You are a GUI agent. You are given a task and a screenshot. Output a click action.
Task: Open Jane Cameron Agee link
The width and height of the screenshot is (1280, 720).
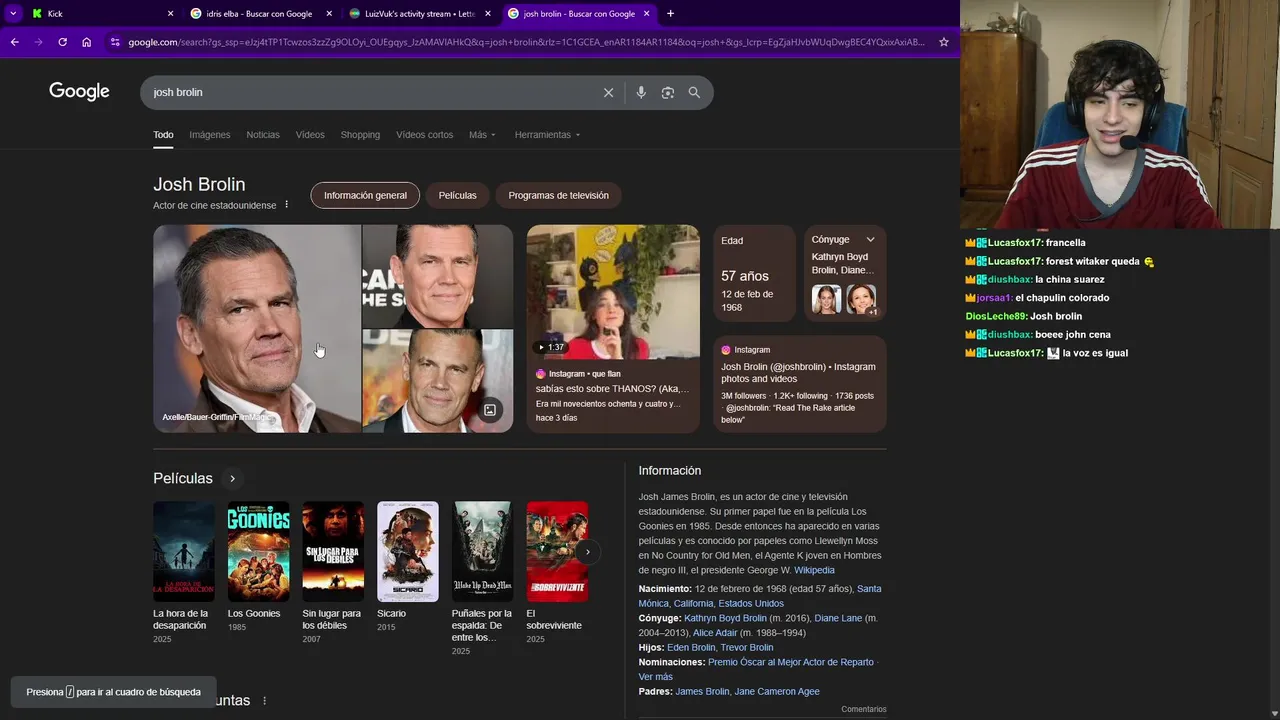pos(777,691)
